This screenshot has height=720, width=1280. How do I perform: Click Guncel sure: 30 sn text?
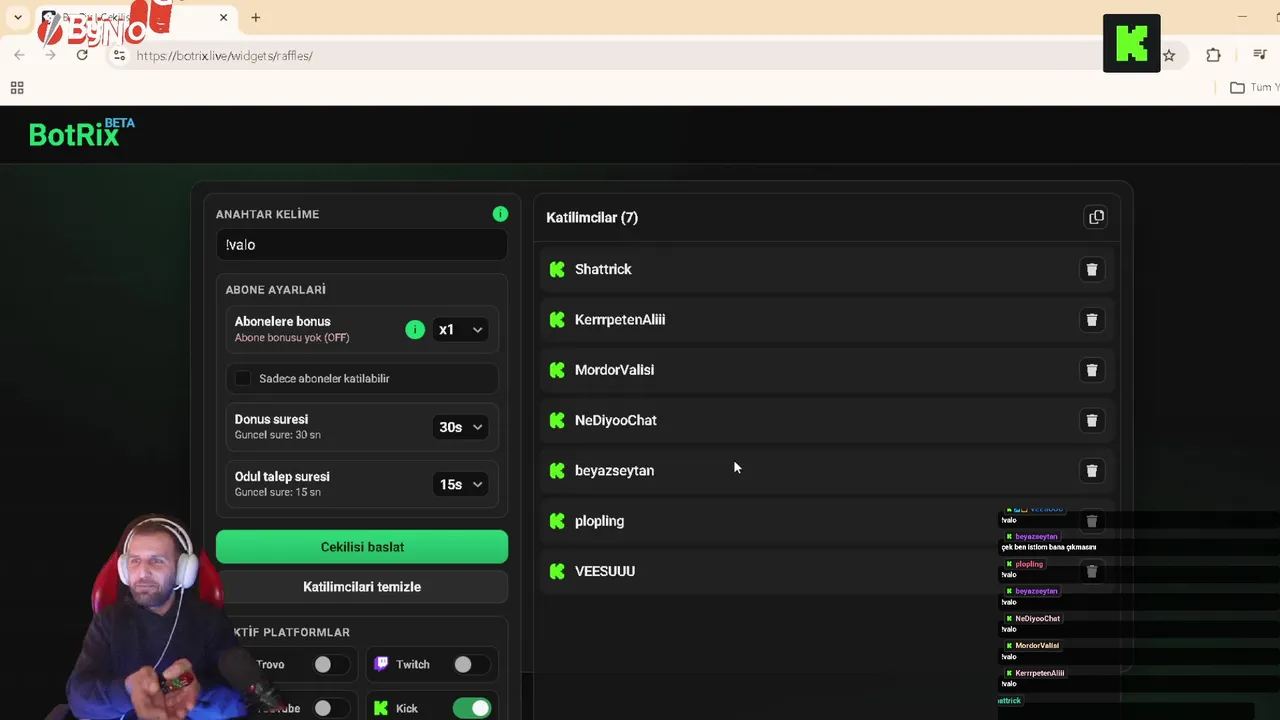[x=278, y=435]
